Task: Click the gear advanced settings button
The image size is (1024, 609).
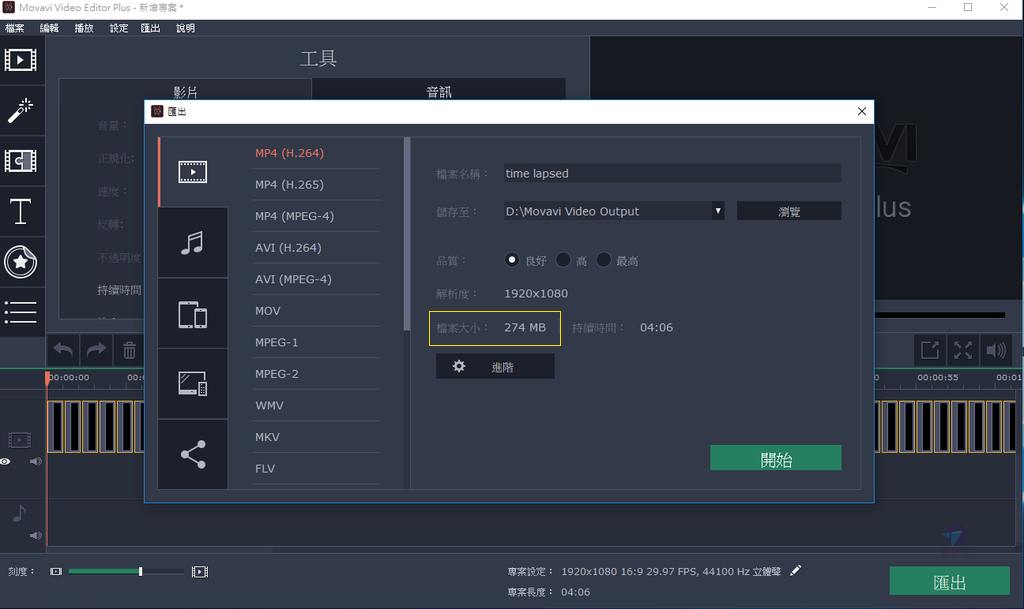Action: pyautogui.click(x=495, y=367)
